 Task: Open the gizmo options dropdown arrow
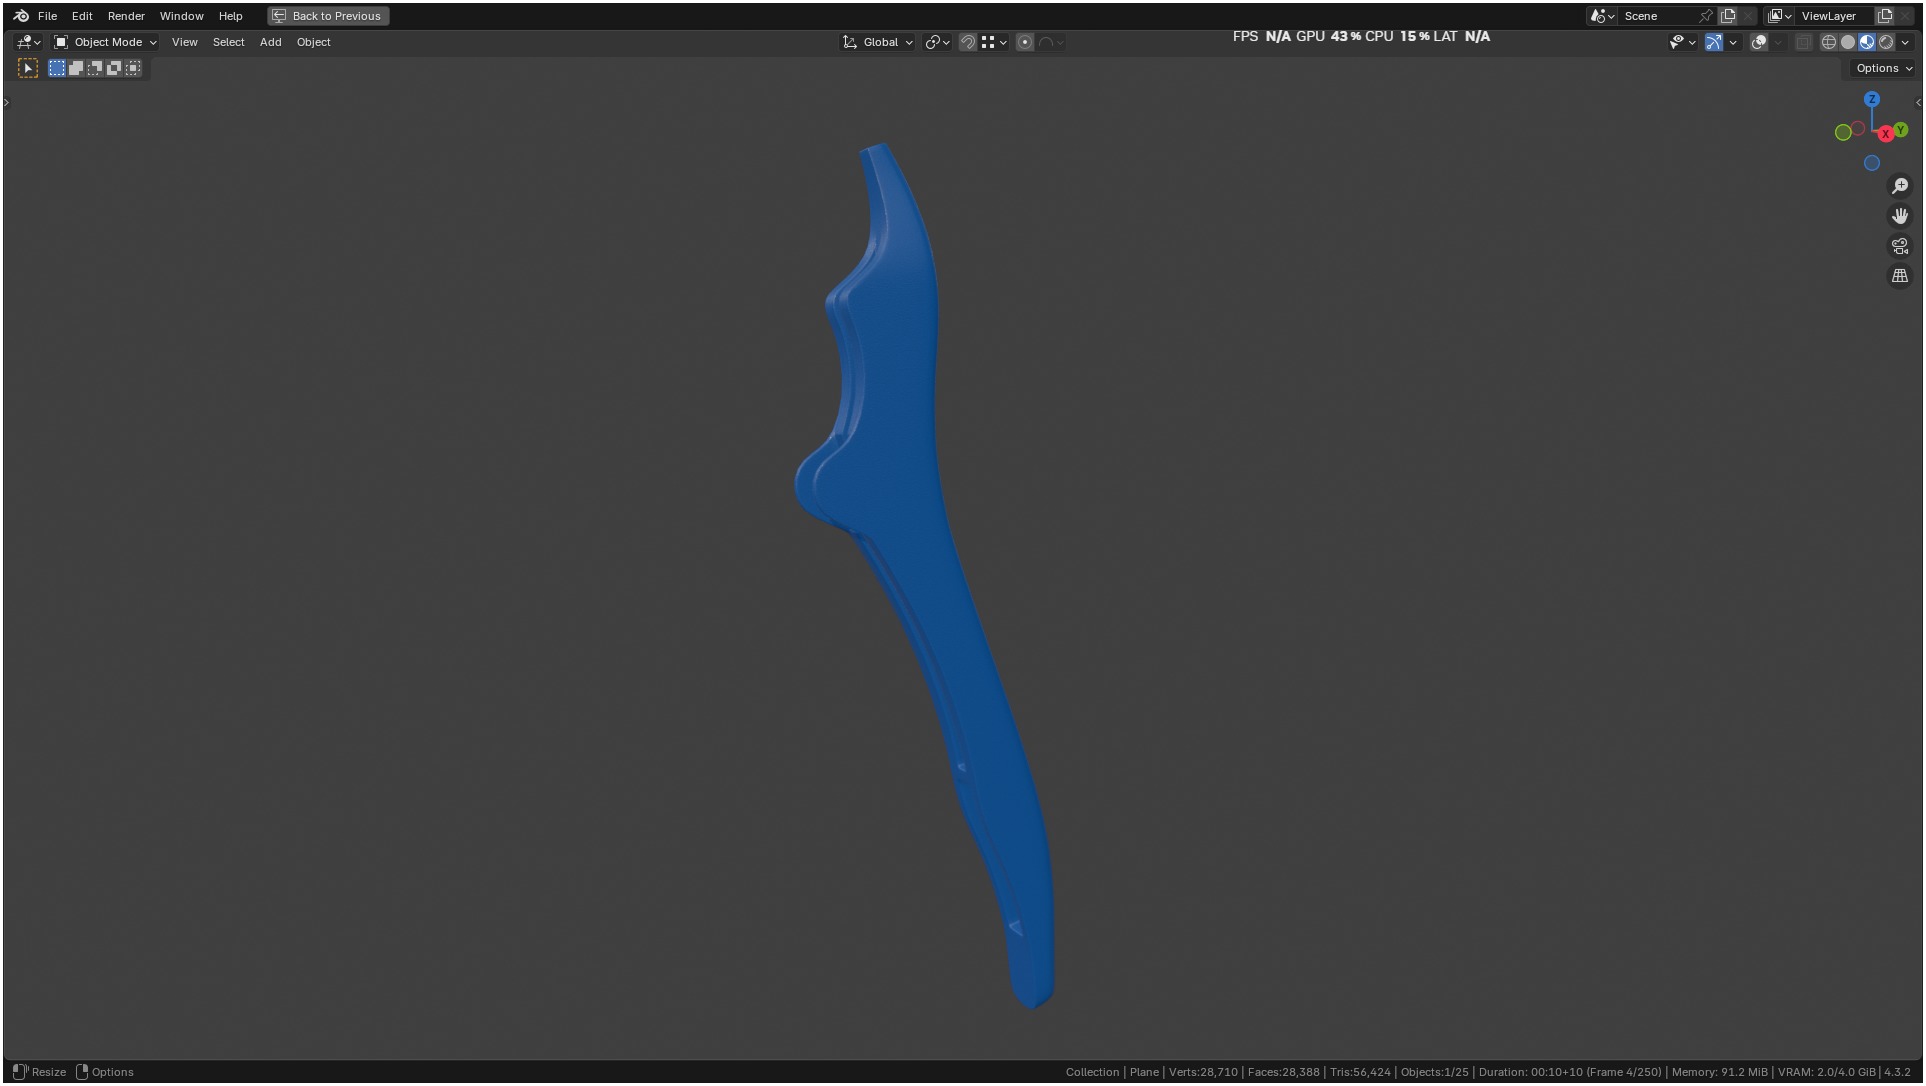tap(1733, 42)
